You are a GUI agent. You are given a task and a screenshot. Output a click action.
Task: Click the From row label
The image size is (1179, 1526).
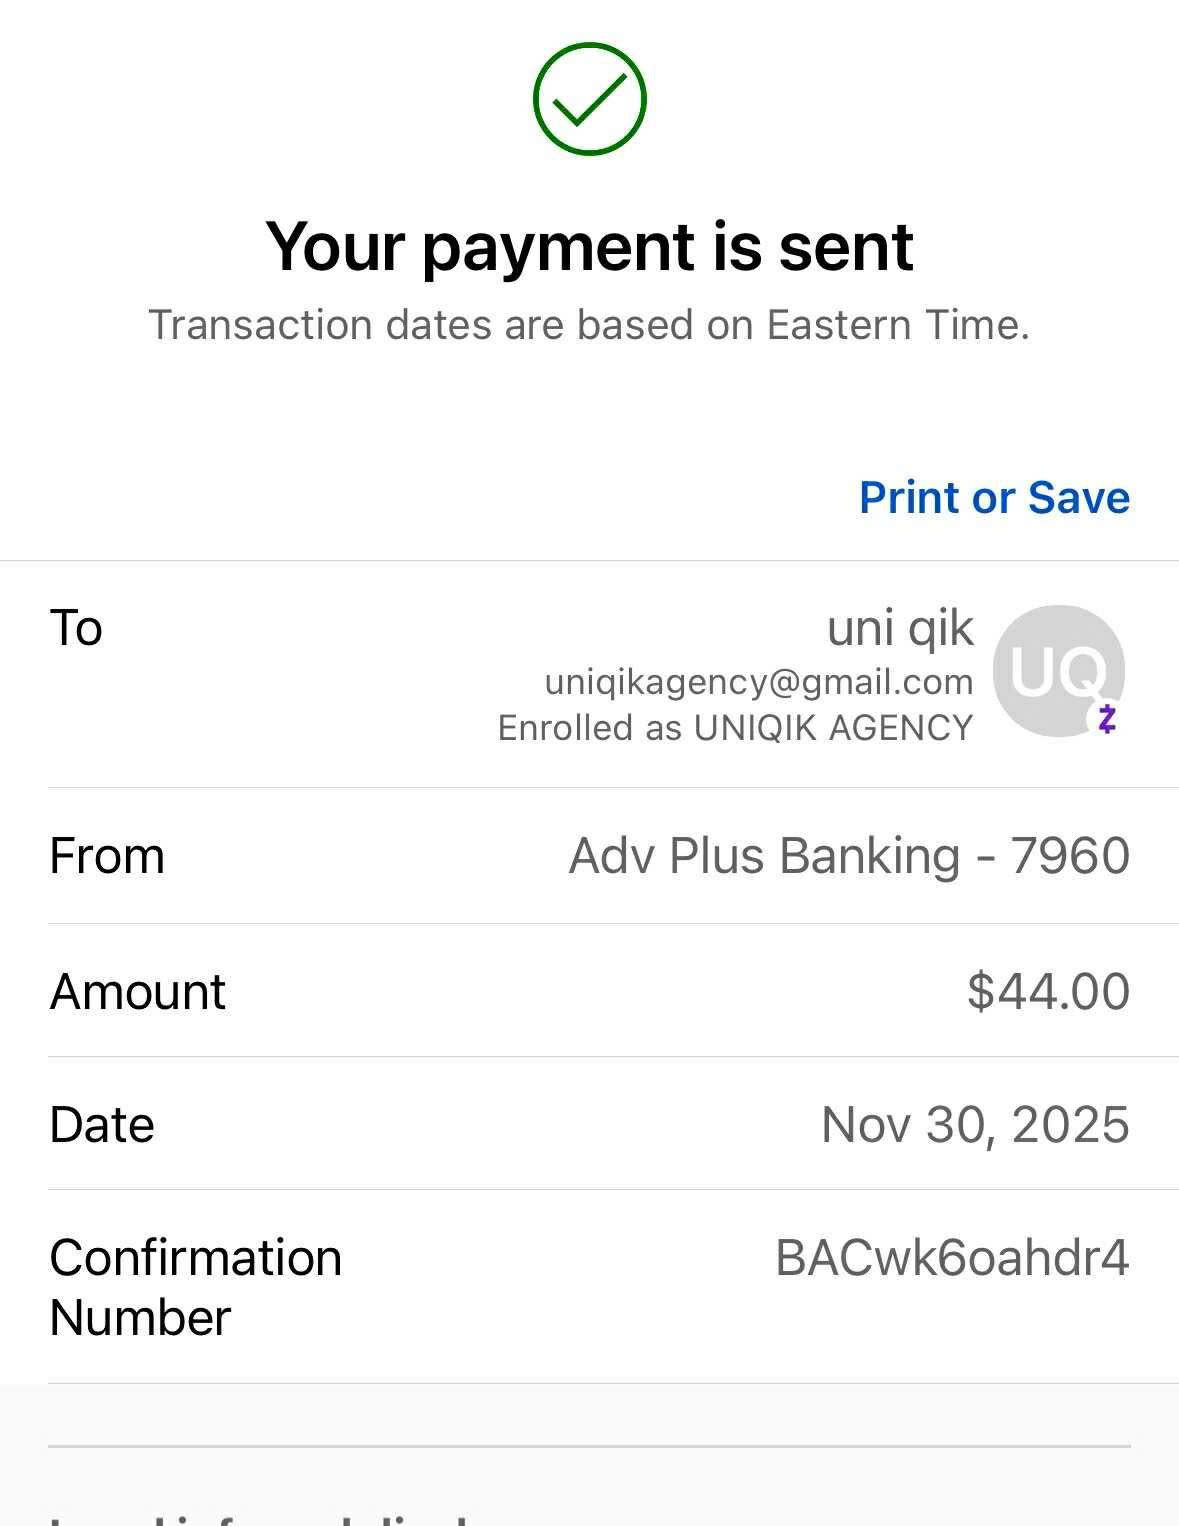107,856
